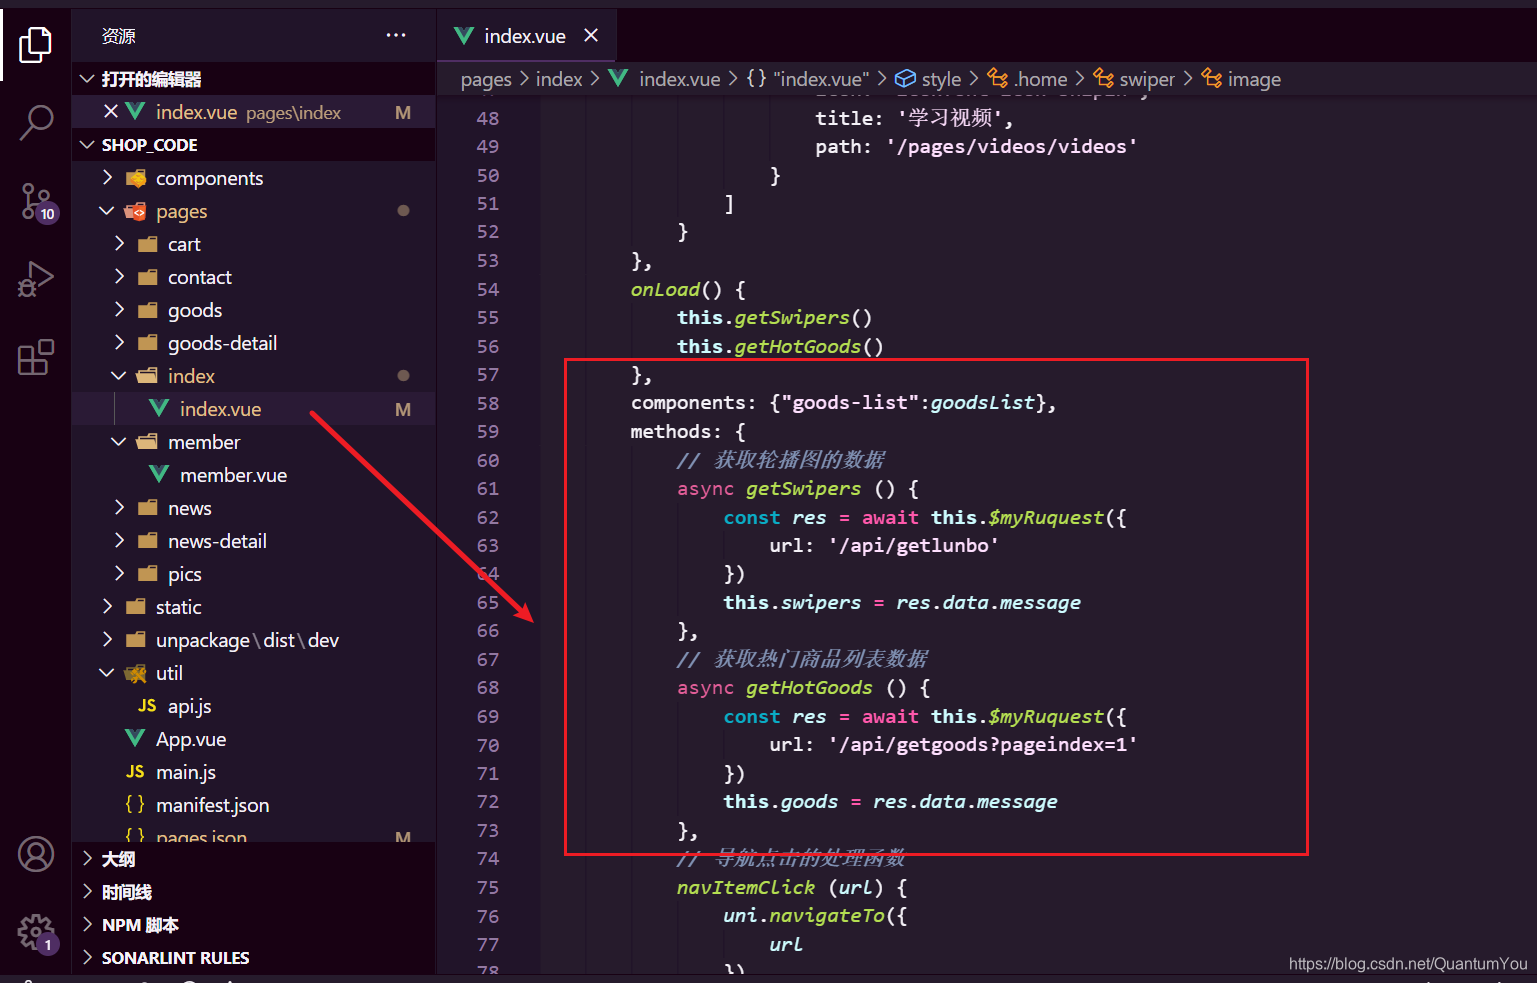1537x983 pixels.
Task: Expand the news folder
Action: [x=254, y=508]
